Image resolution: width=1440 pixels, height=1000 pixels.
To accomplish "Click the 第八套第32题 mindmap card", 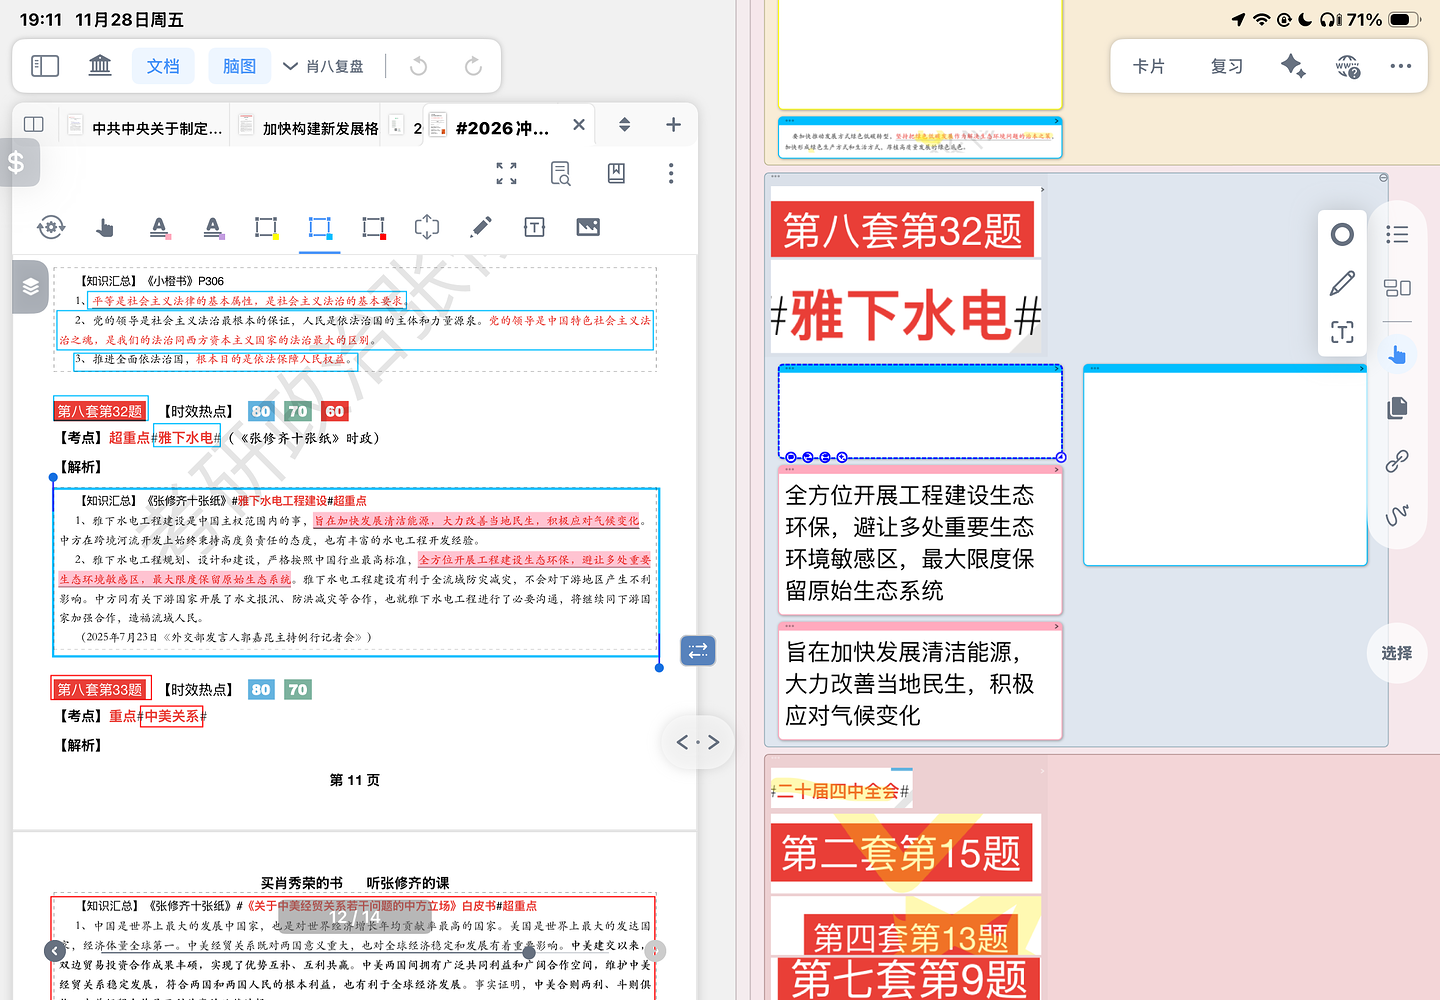I will [903, 231].
